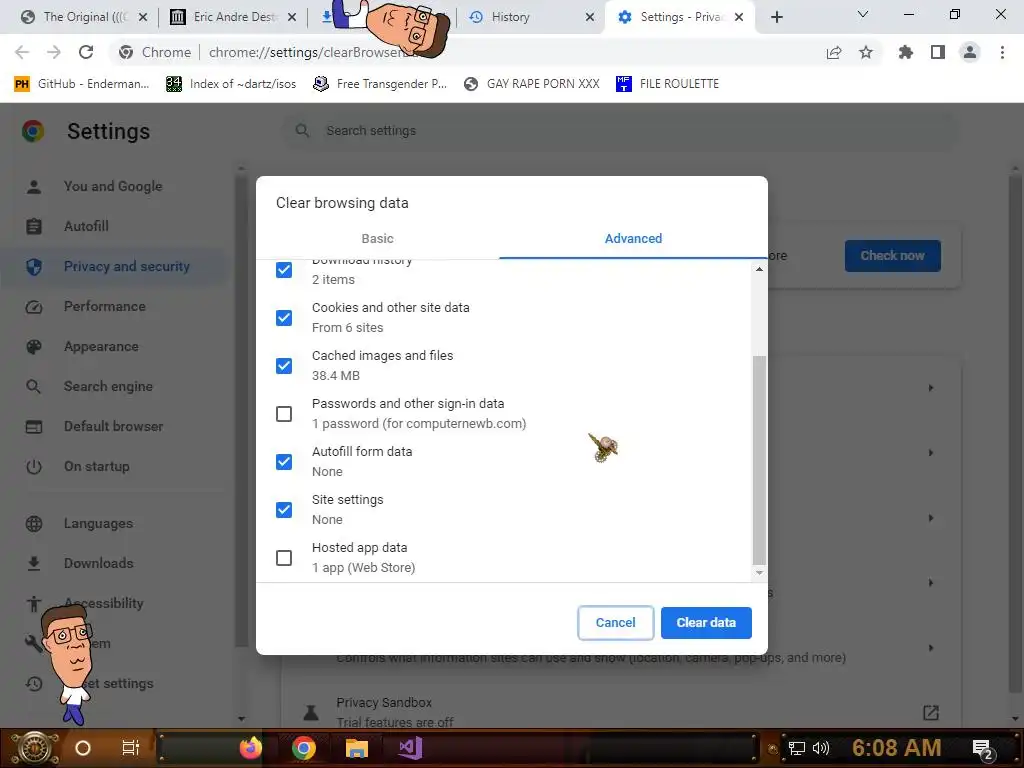Switch to the Basic tab
This screenshot has width=1024, height=768.
tap(377, 238)
